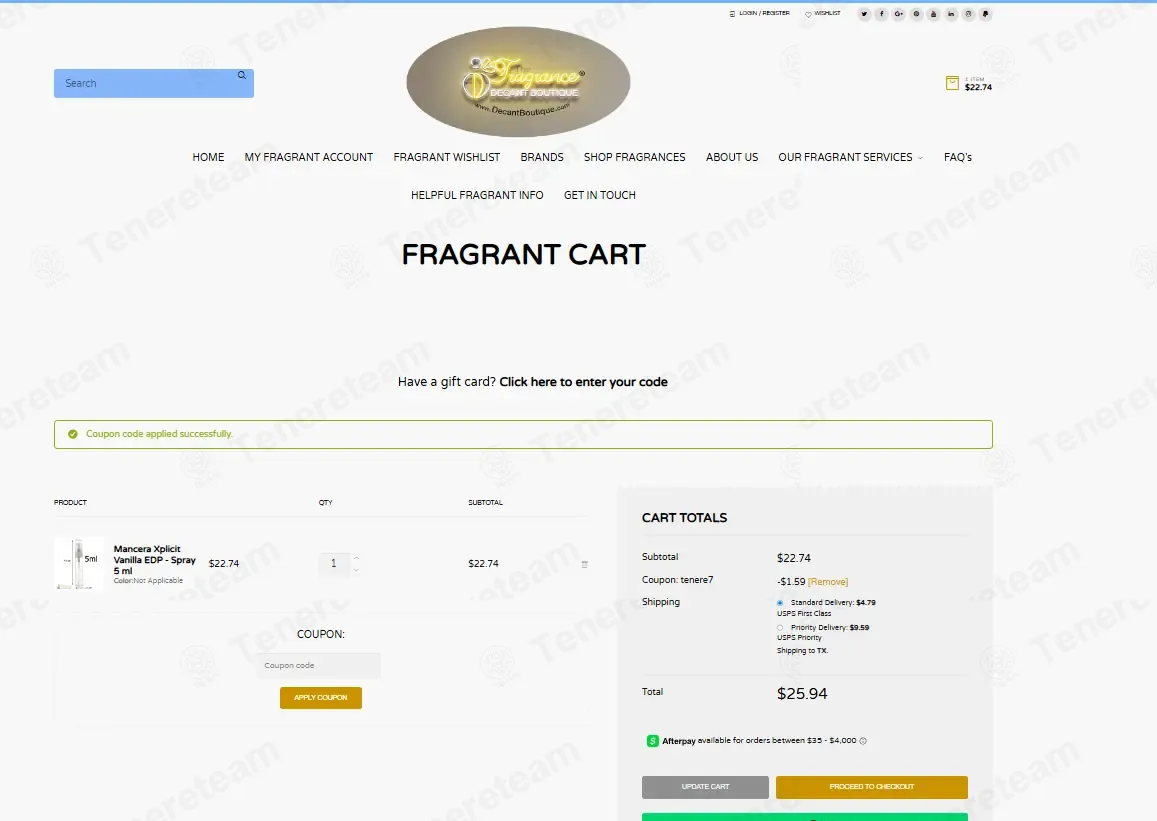Image resolution: width=1157 pixels, height=821 pixels.
Task: Open Mancera Xplicit Vanilla EDP product link
Action: pos(154,560)
